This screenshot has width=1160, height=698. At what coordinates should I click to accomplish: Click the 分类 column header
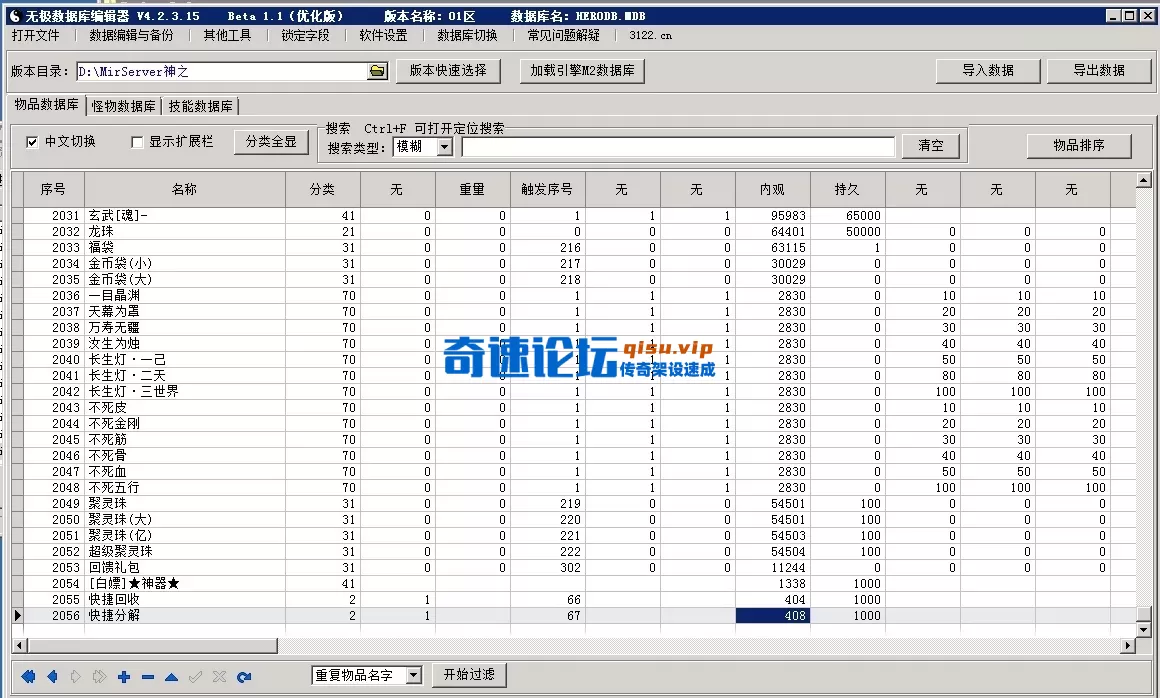(x=323, y=189)
